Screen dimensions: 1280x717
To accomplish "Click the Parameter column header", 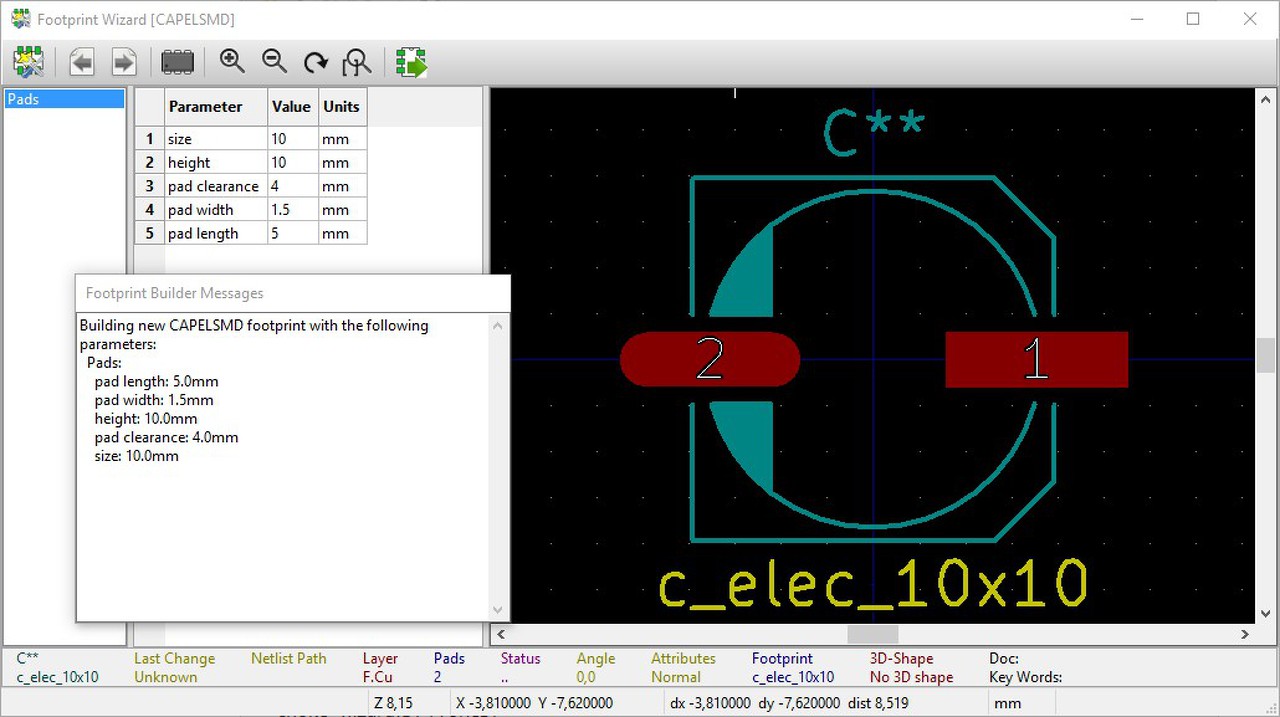I will pyautogui.click(x=216, y=107).
